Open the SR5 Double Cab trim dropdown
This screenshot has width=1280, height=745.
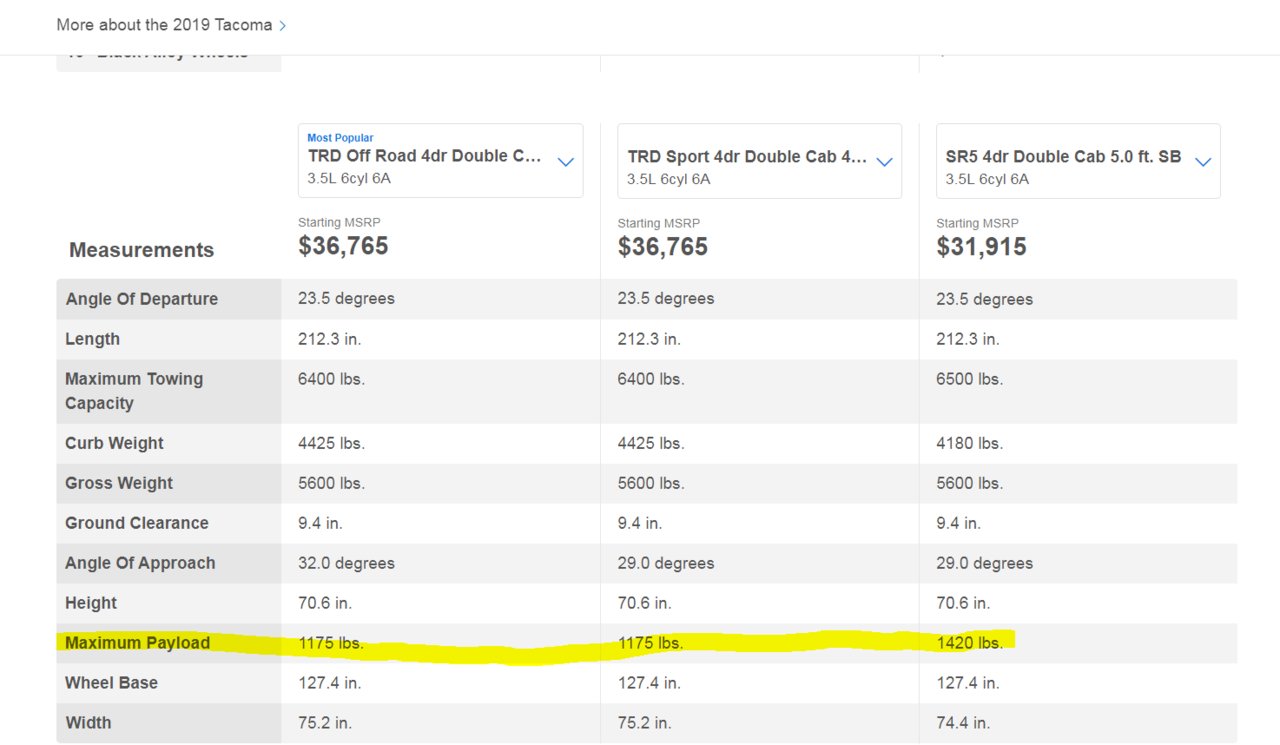(1203, 162)
